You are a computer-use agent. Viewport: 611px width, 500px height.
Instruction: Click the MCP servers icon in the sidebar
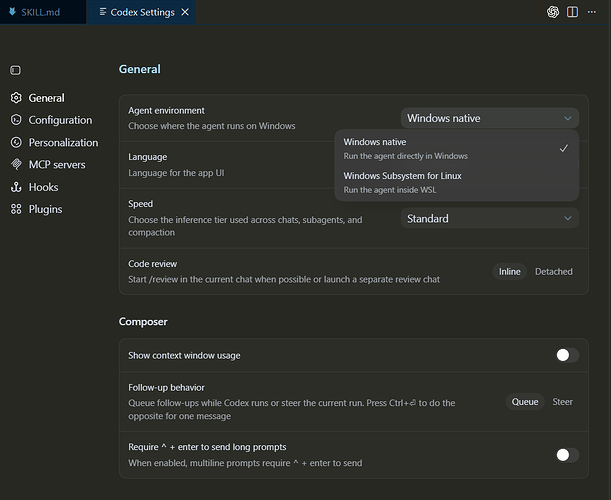click(16, 164)
